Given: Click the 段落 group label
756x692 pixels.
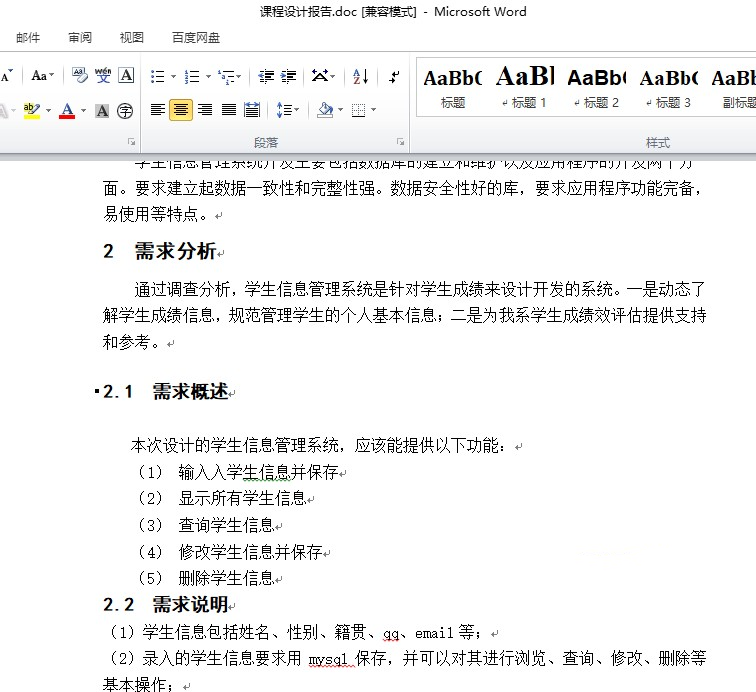Looking at the screenshot, I should [266, 143].
